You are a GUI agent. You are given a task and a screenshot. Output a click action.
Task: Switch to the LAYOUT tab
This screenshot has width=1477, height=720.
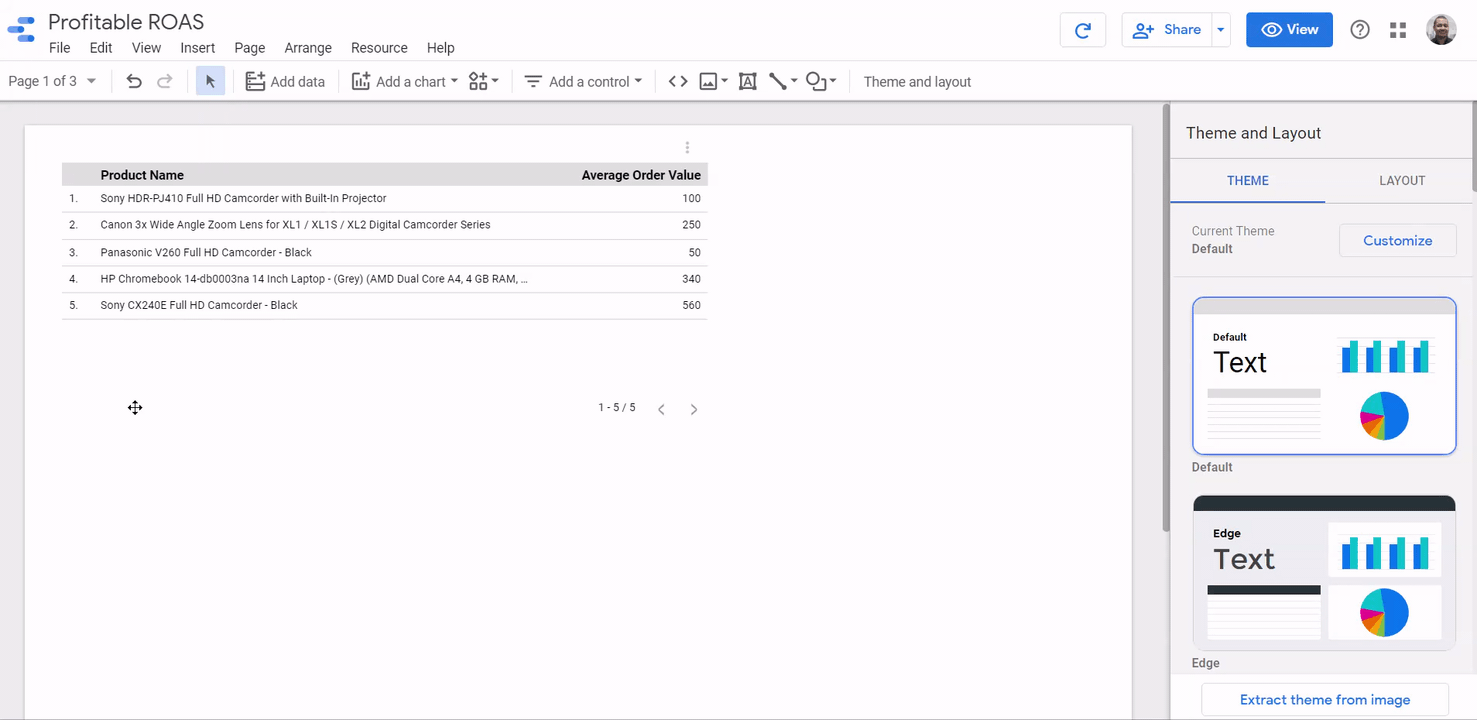coord(1401,181)
